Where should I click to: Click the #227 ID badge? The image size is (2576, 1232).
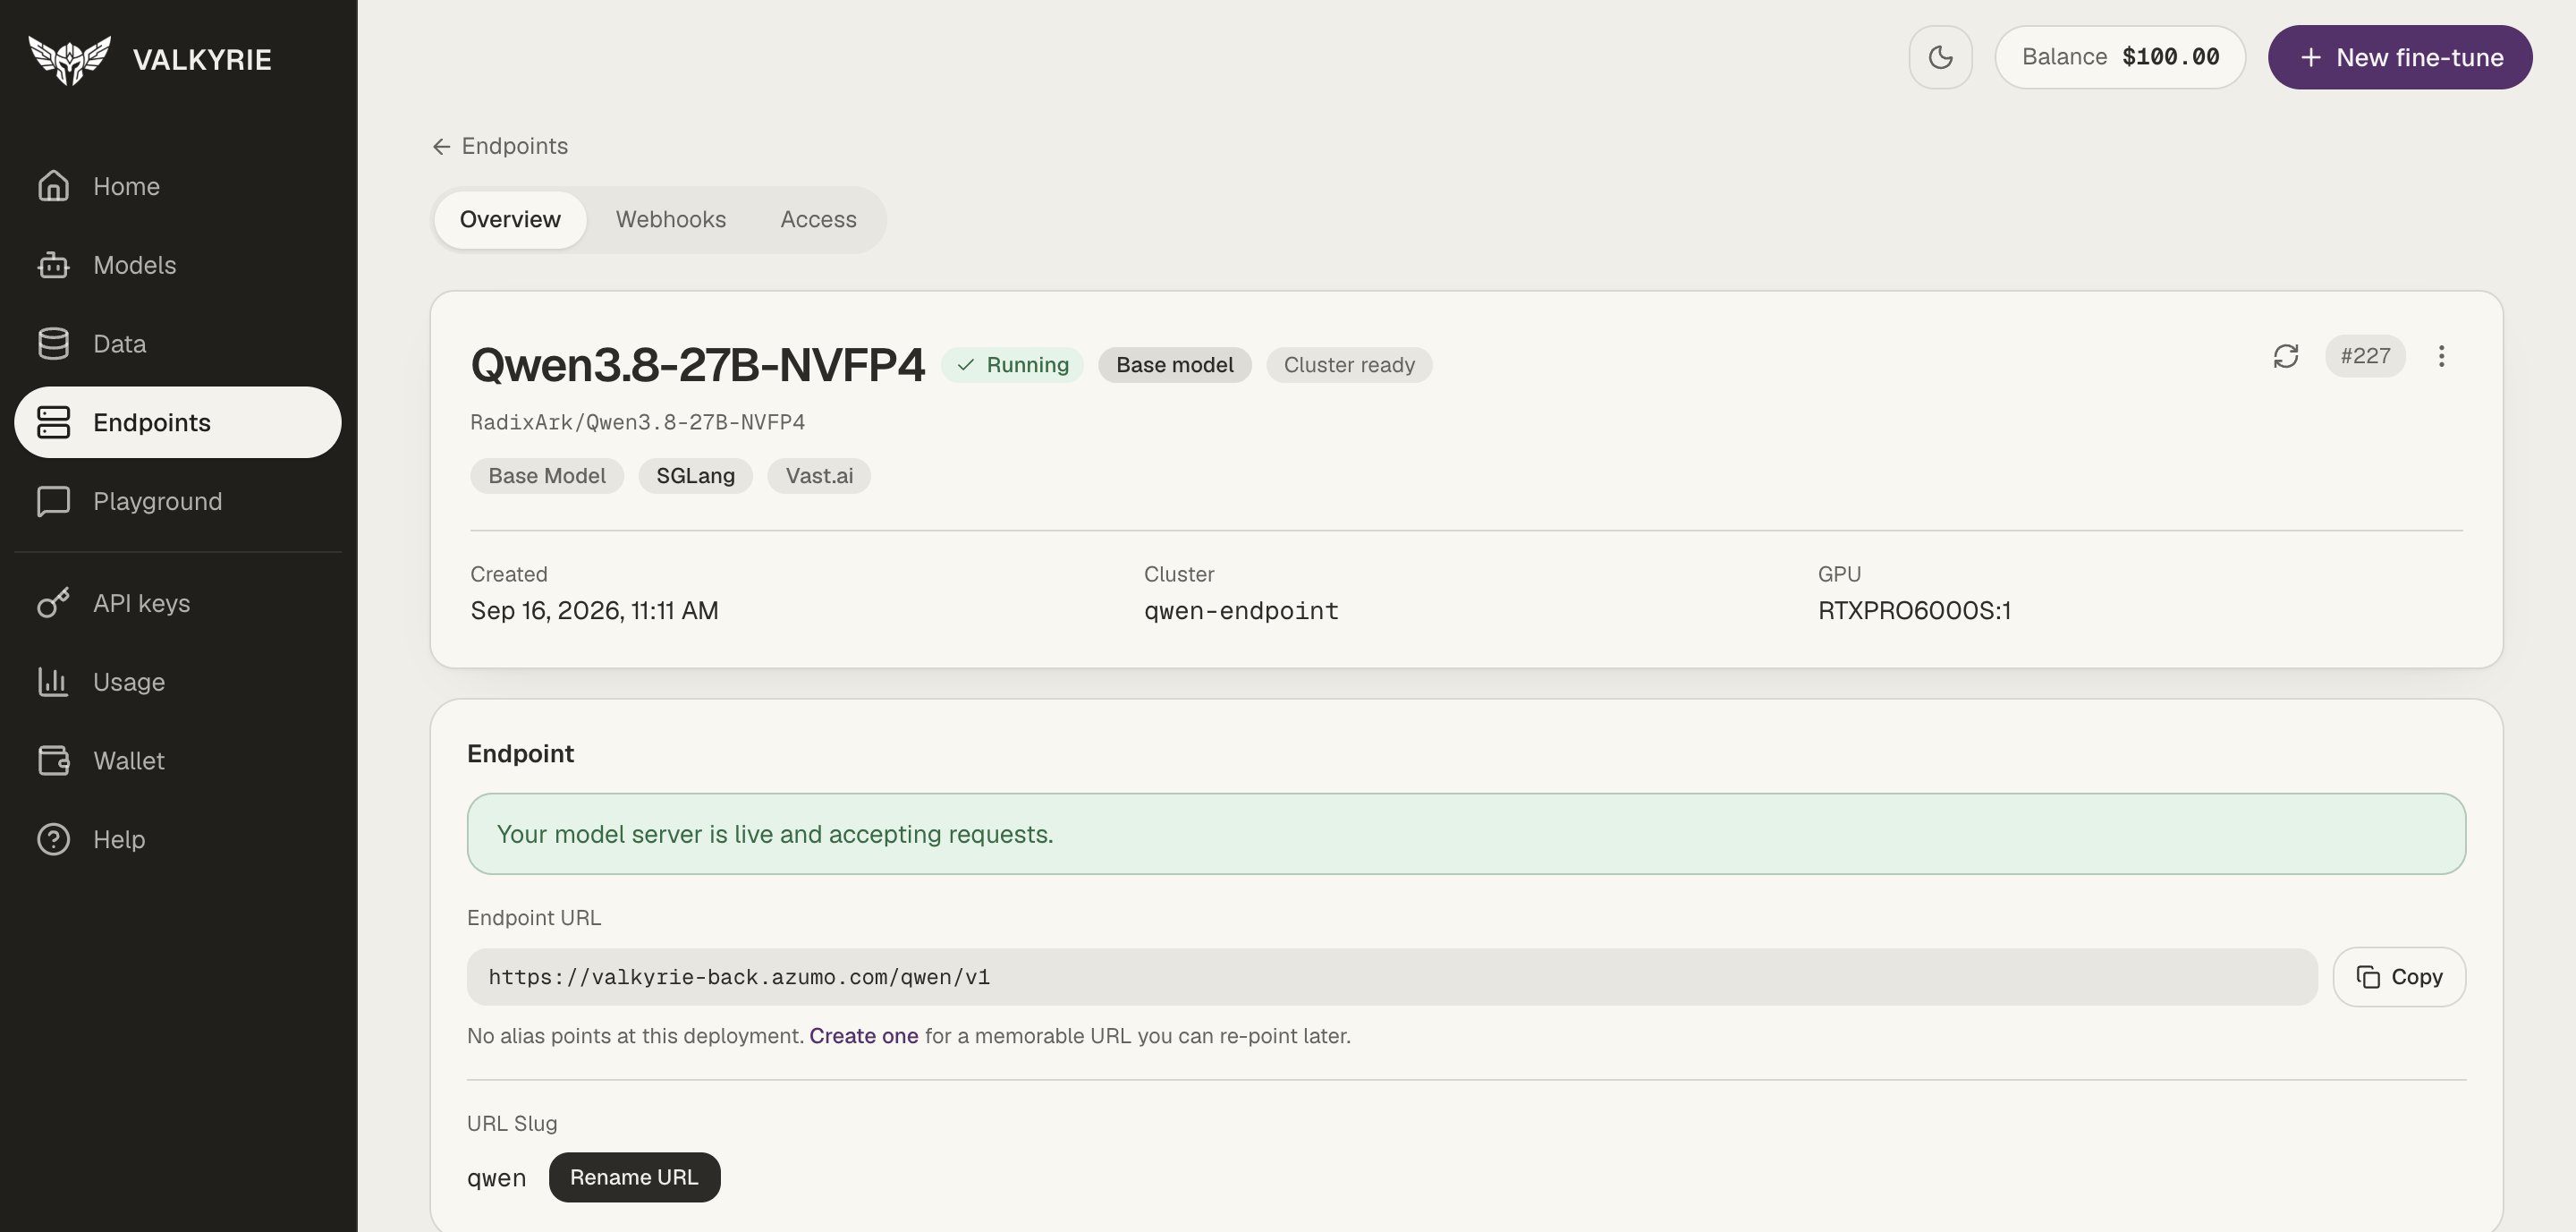(x=2365, y=356)
